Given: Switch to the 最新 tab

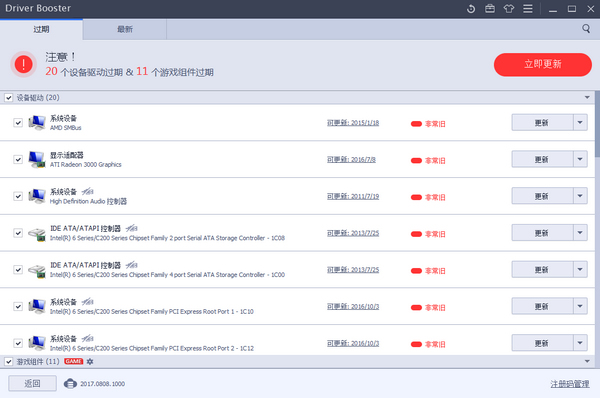Looking at the screenshot, I should (125, 29).
